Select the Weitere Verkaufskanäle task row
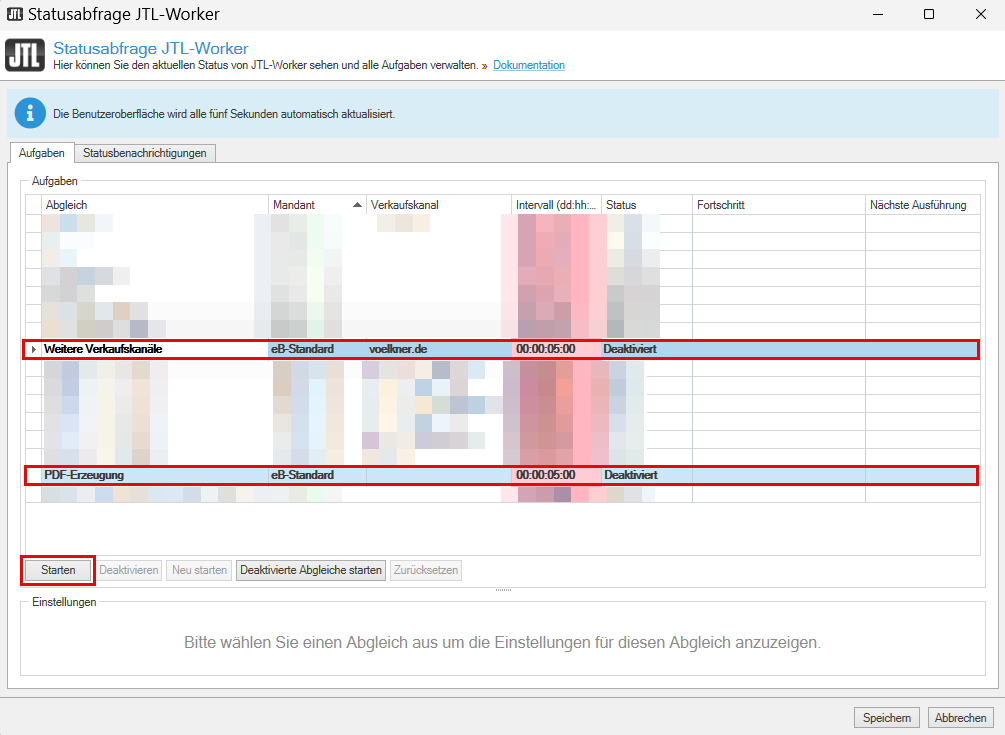The height and width of the screenshot is (735, 1005). pyautogui.click(x=150, y=349)
